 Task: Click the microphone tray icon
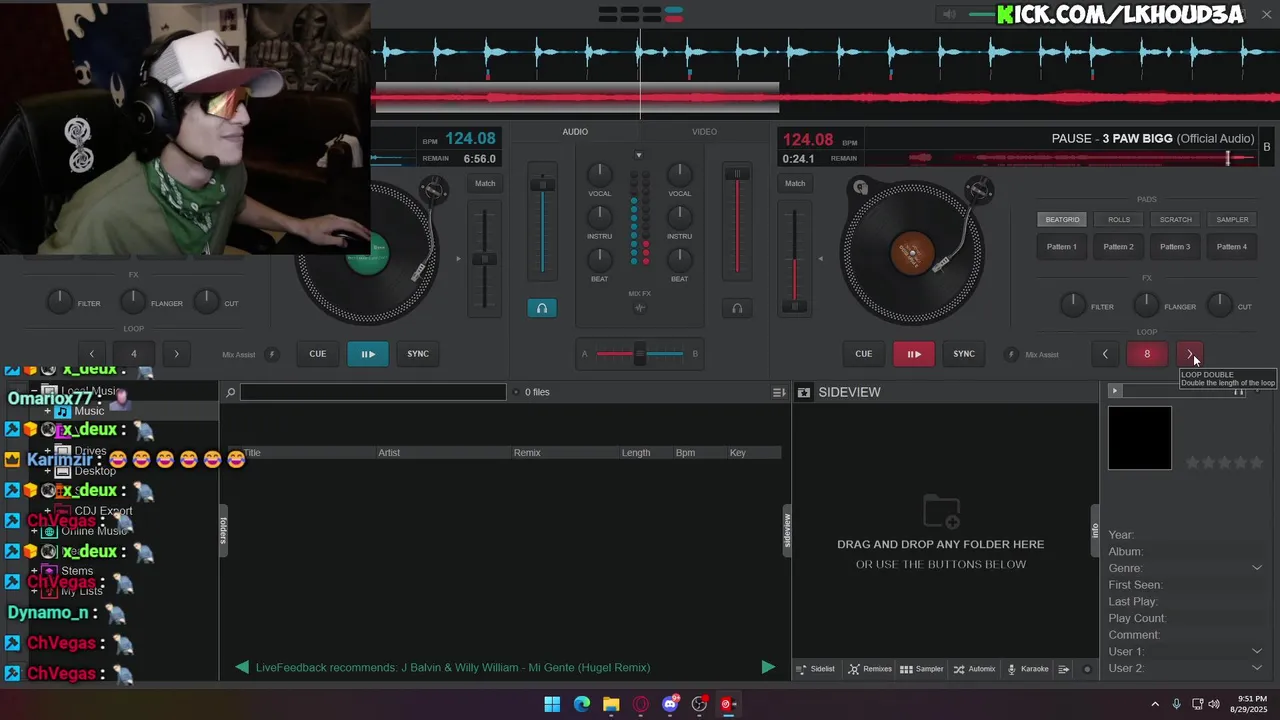(1176, 704)
